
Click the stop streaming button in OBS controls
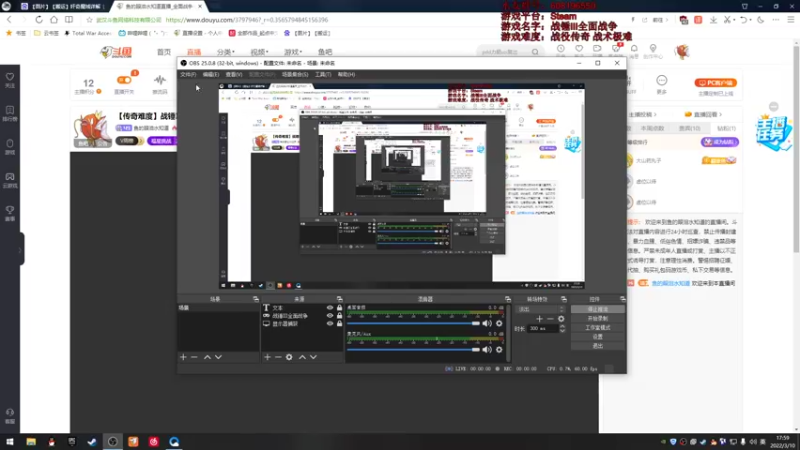597,309
